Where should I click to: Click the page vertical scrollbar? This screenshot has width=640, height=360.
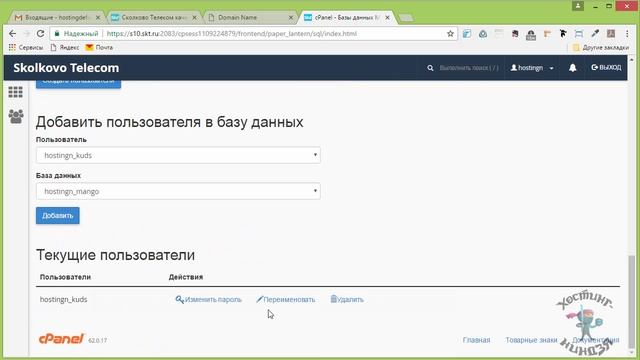(x=631, y=302)
